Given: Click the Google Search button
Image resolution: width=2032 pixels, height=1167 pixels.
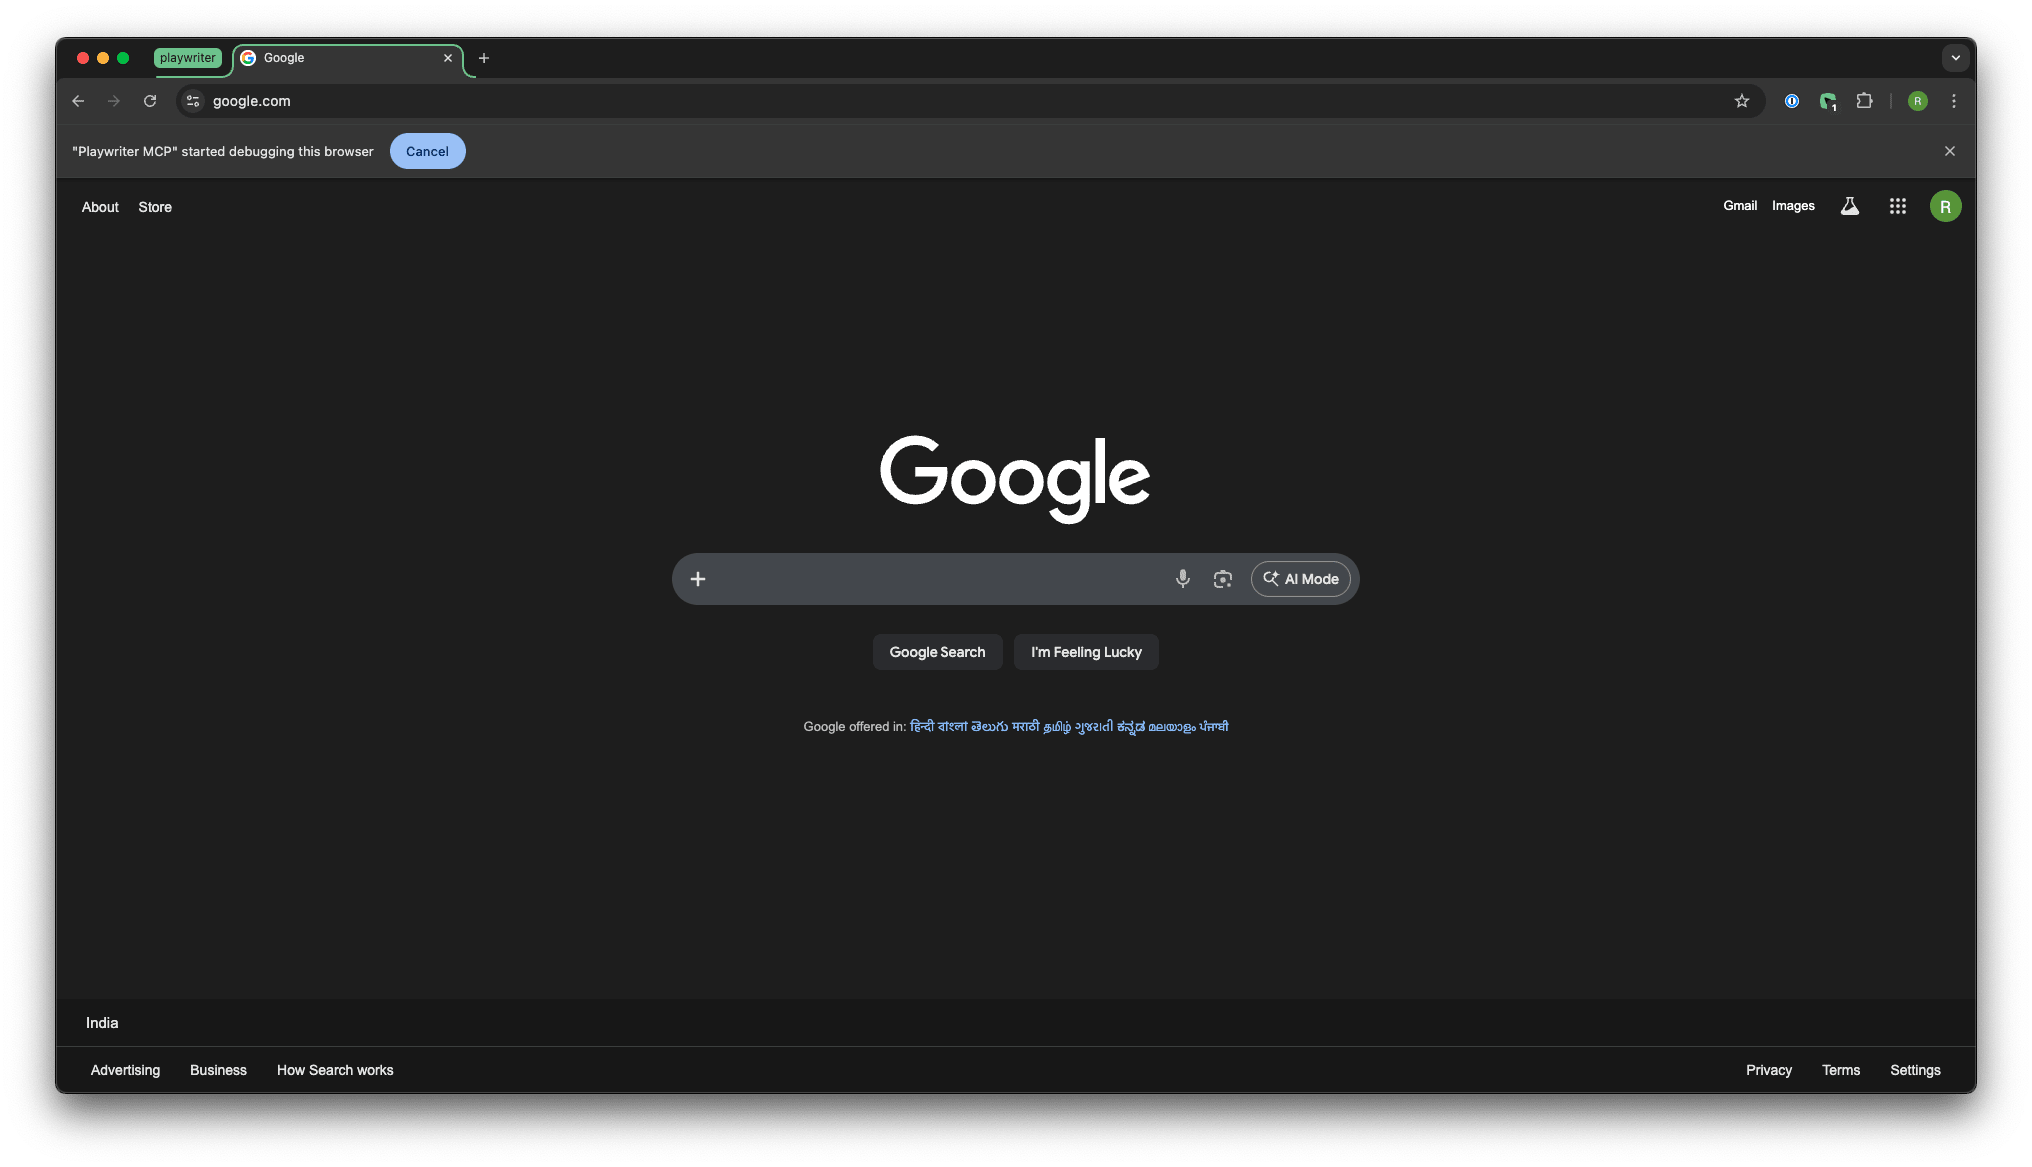Looking at the screenshot, I should coord(937,652).
